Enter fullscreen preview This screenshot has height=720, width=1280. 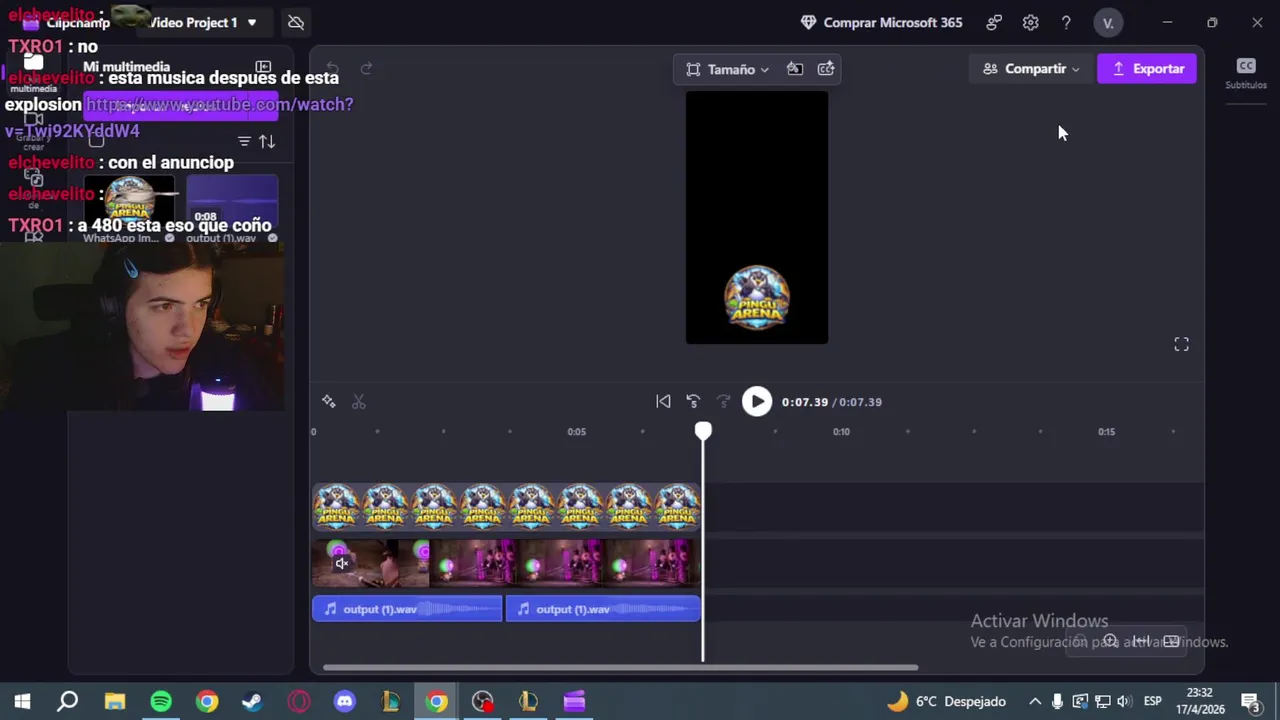pos(1181,344)
